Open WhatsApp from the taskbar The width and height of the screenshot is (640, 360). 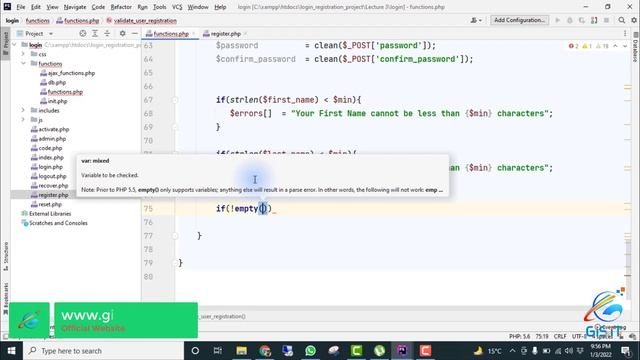click(310, 351)
